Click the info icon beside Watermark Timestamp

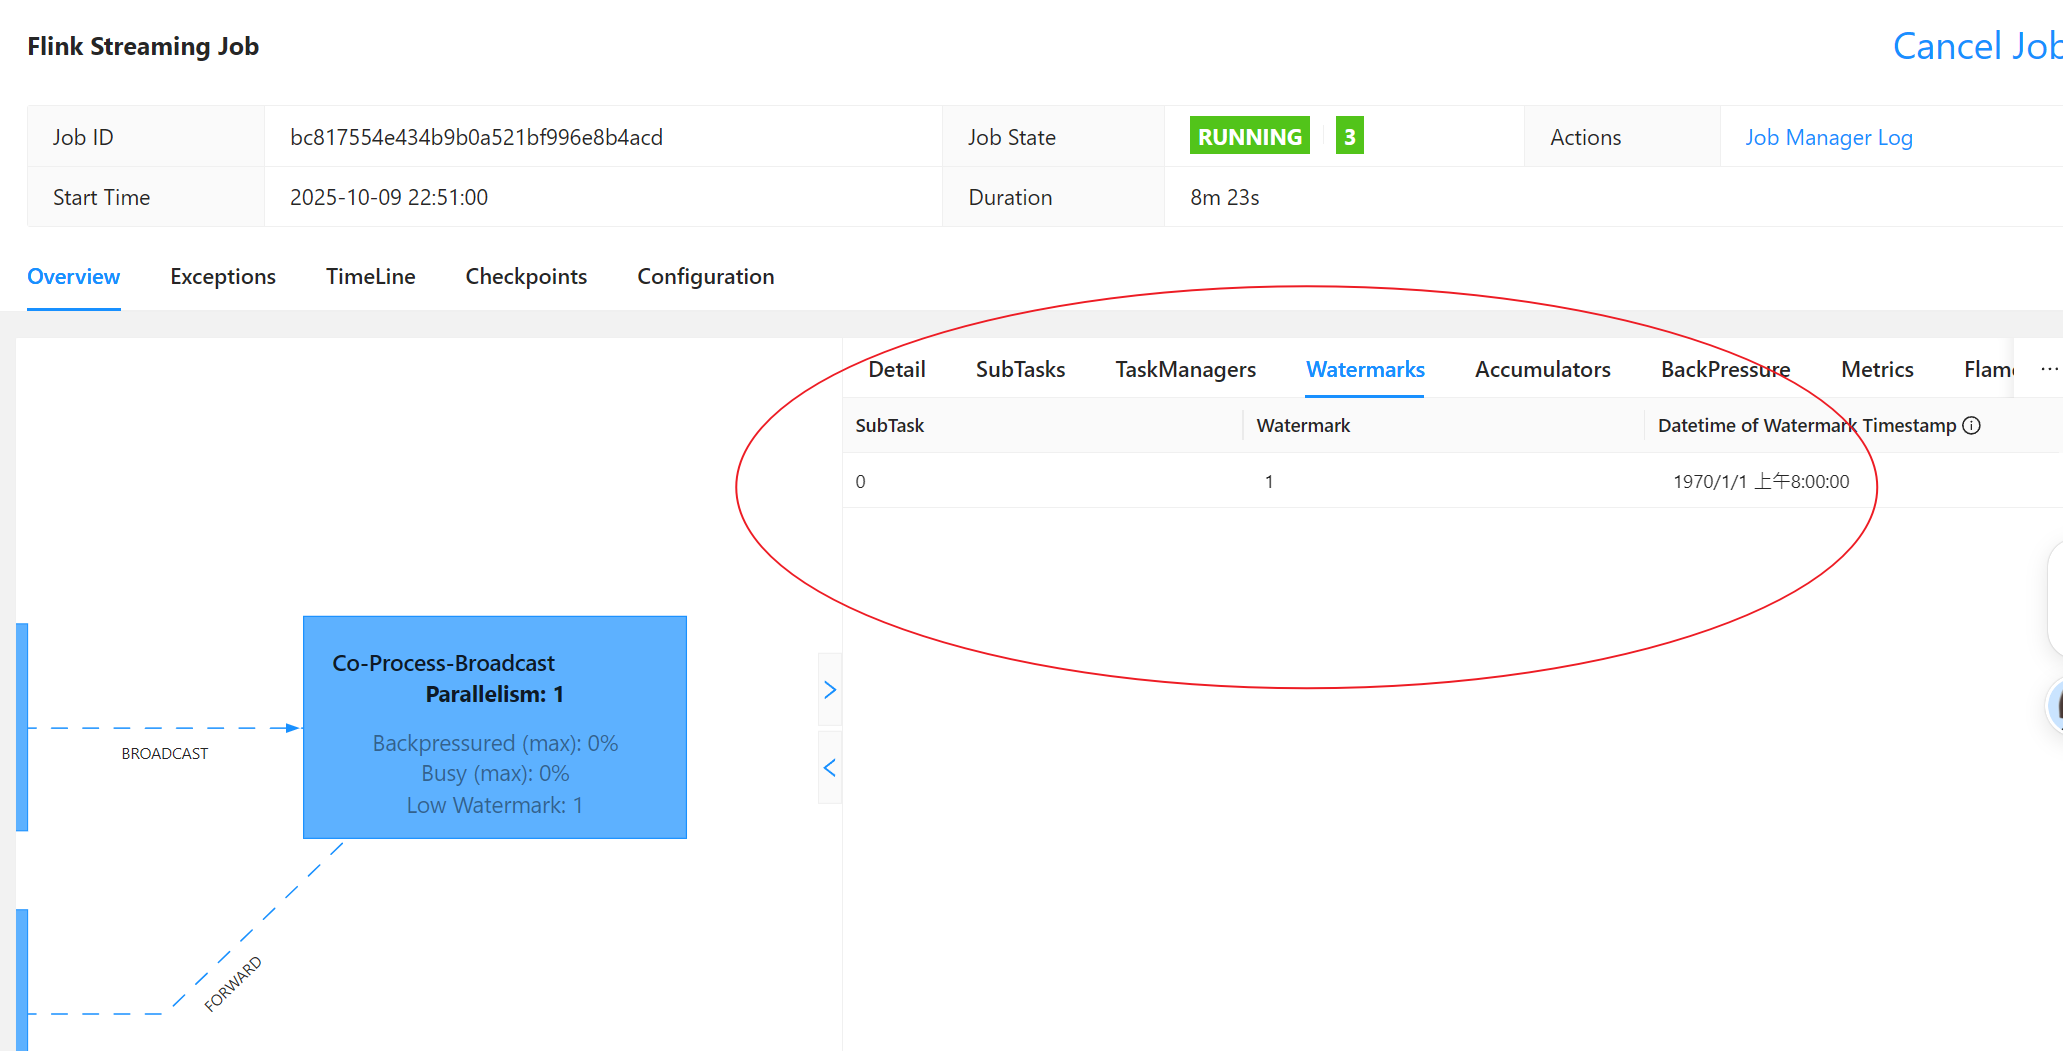(x=1971, y=425)
